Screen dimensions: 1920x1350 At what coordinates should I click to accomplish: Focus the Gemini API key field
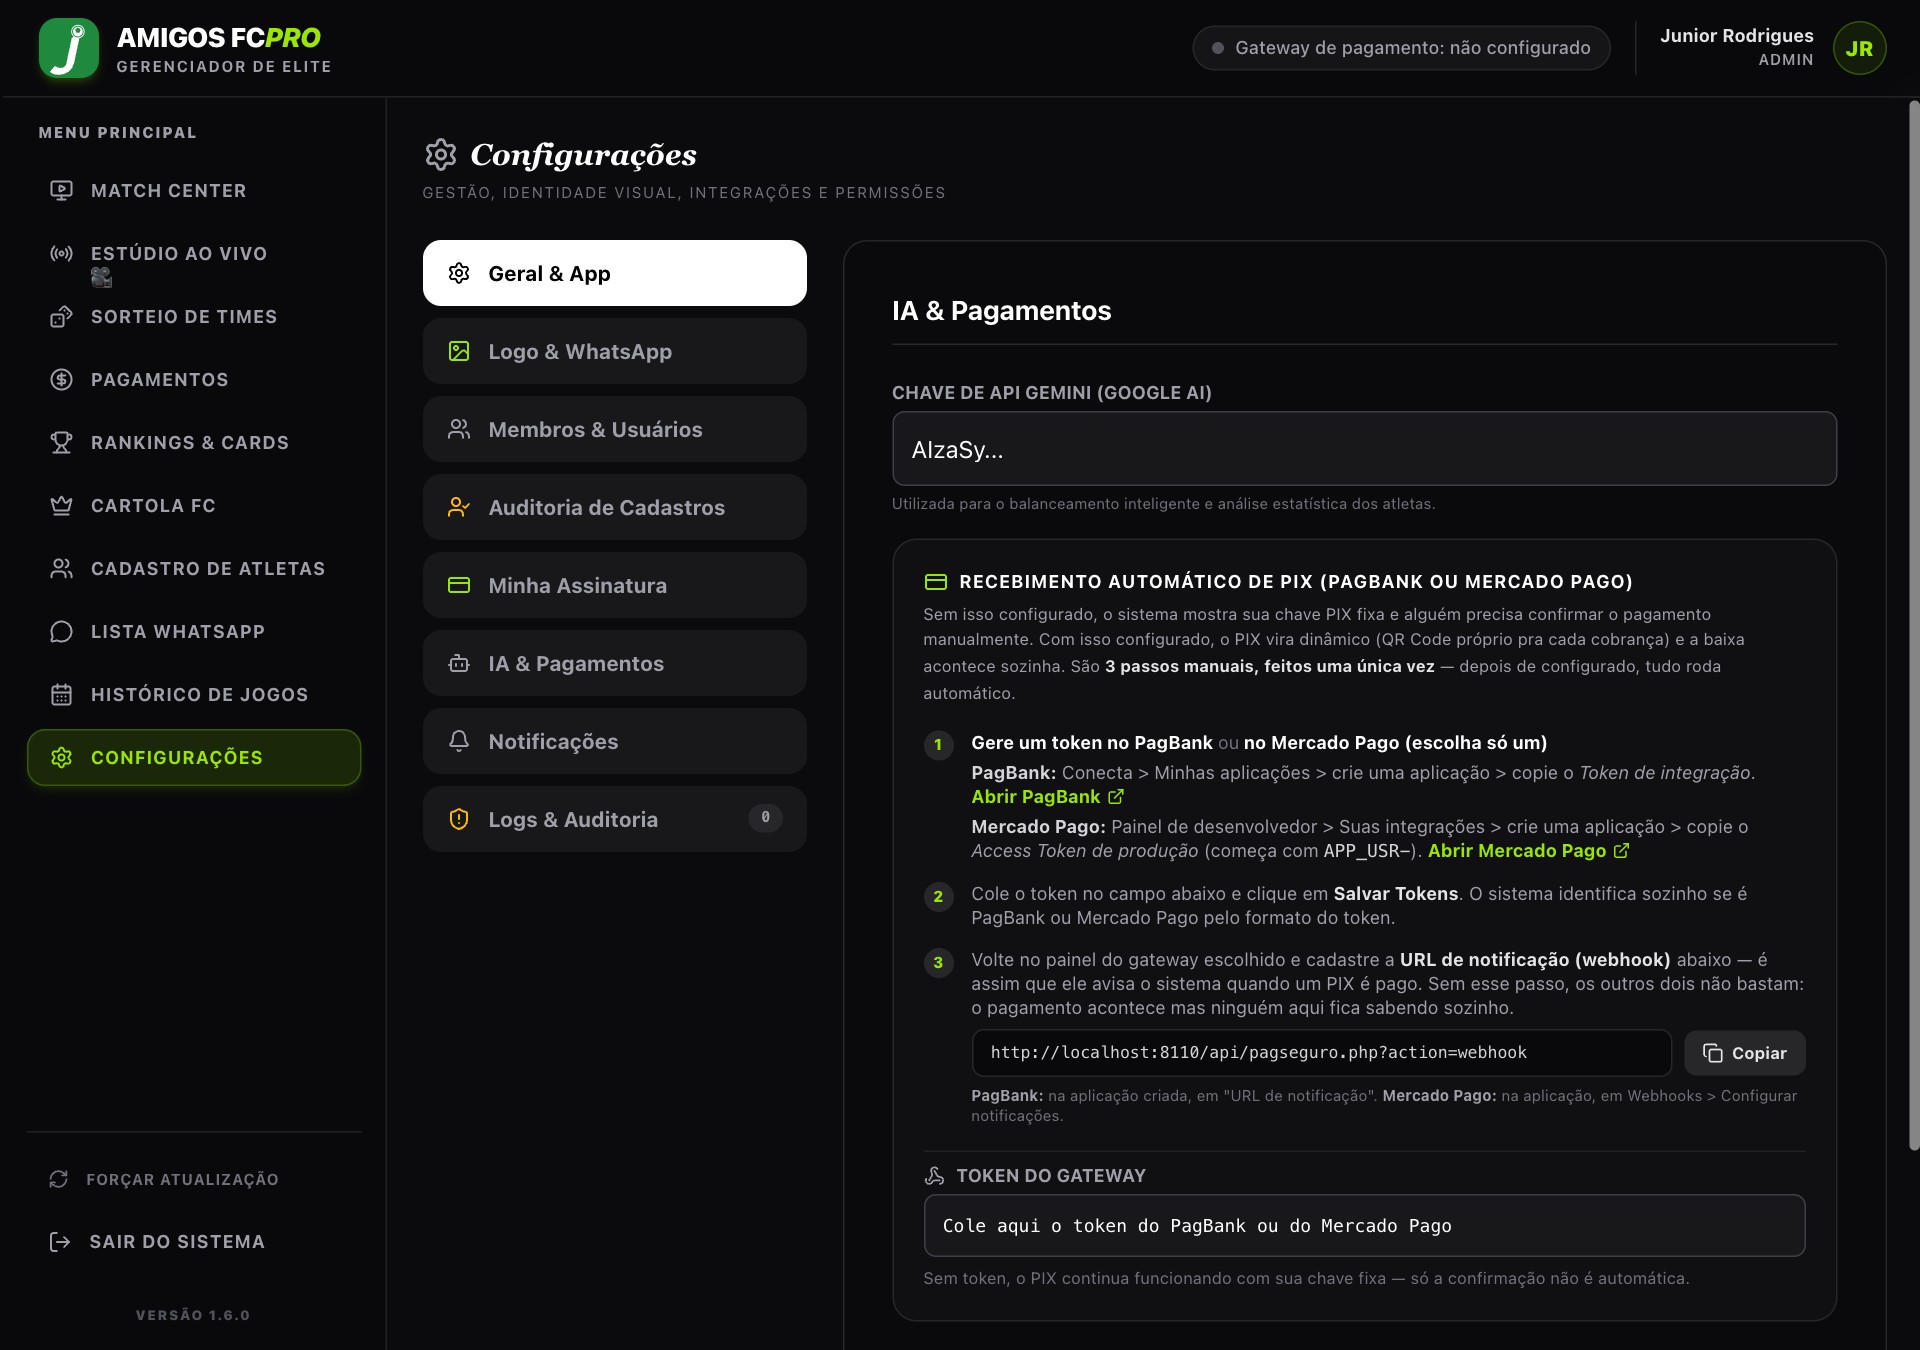click(1364, 449)
